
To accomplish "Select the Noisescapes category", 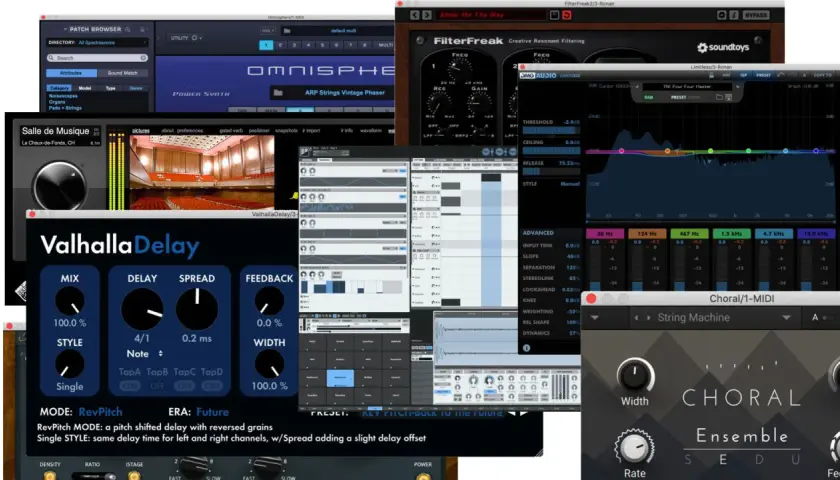I will pos(63,96).
